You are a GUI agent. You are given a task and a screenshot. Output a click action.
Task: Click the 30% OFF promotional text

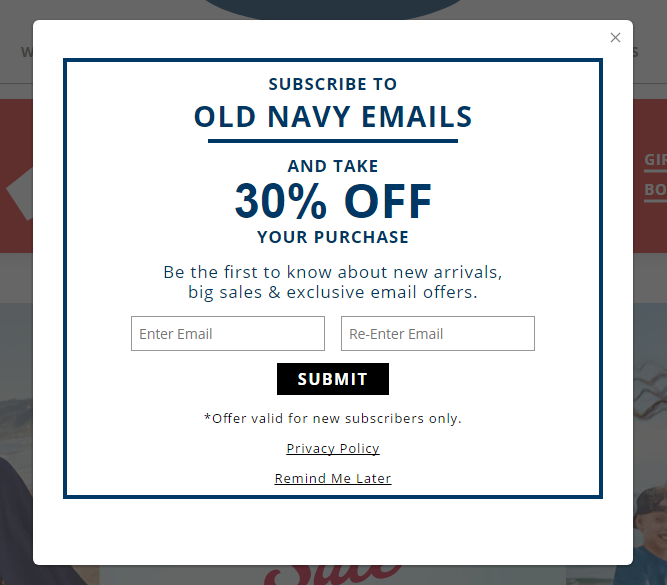[333, 201]
